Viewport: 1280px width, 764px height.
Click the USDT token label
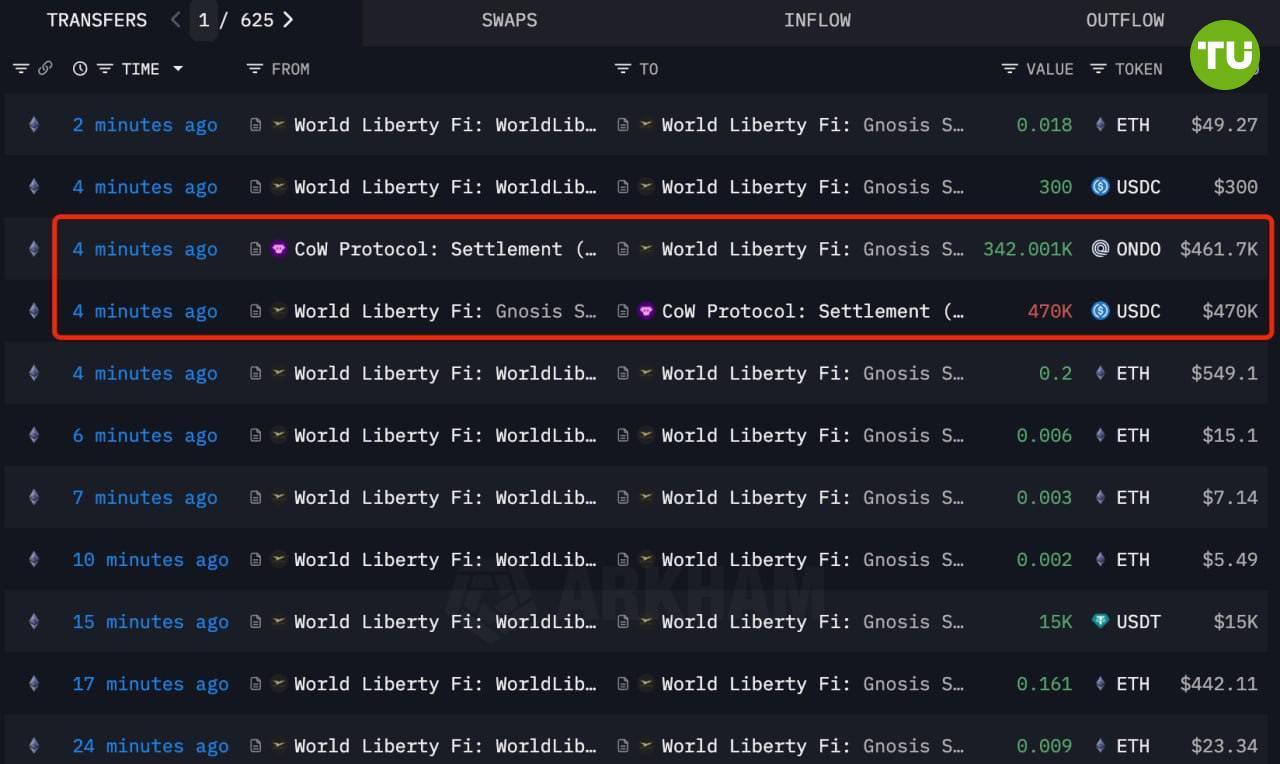(x=1138, y=621)
